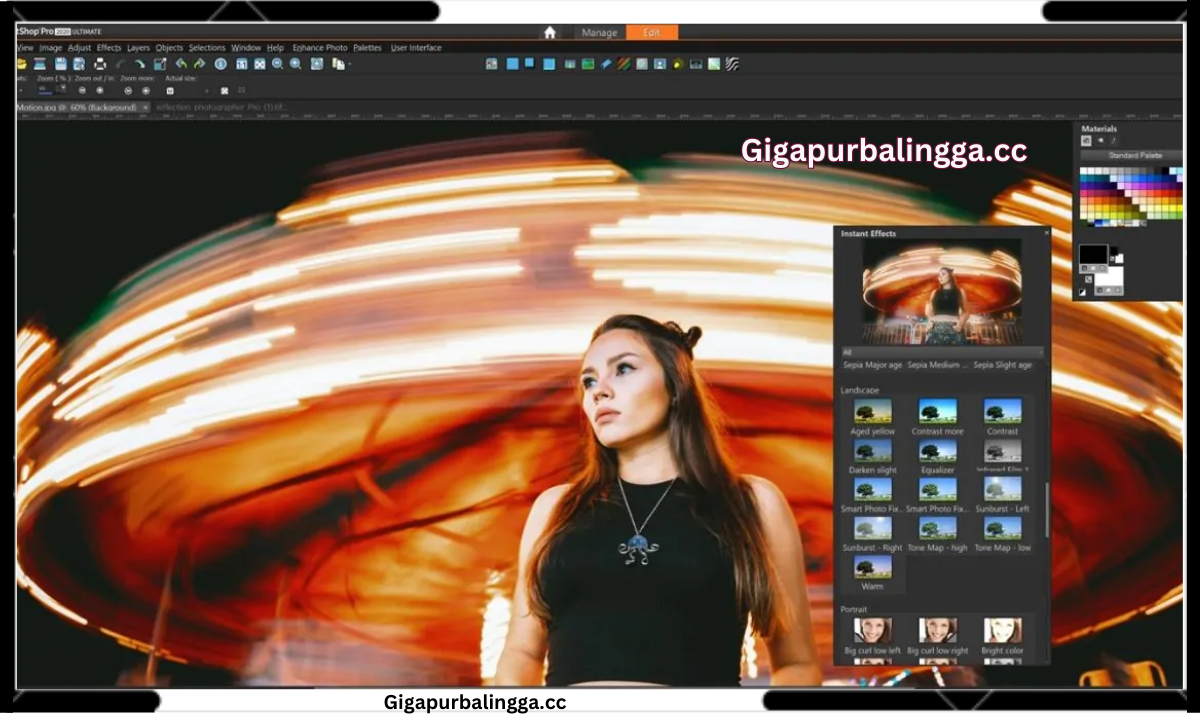Click the zebra-stripe effect icon

point(732,64)
